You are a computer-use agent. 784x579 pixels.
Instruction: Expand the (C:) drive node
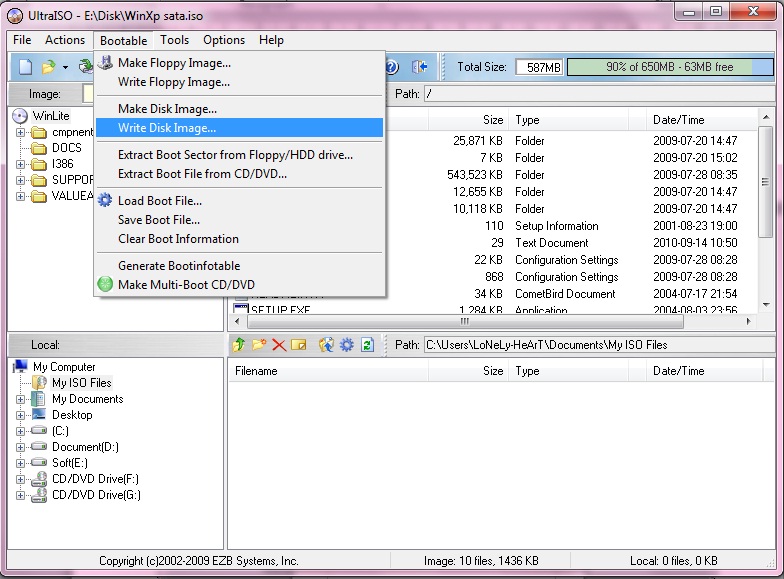tap(20, 431)
